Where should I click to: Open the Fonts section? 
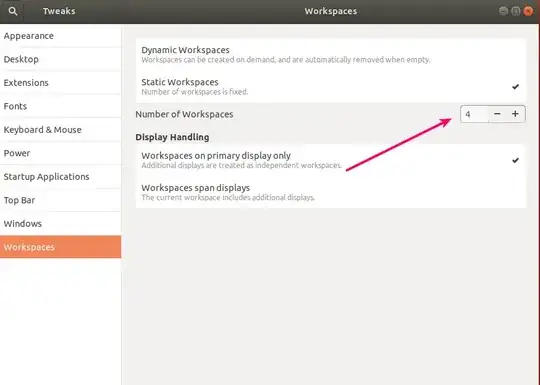tap(60, 106)
